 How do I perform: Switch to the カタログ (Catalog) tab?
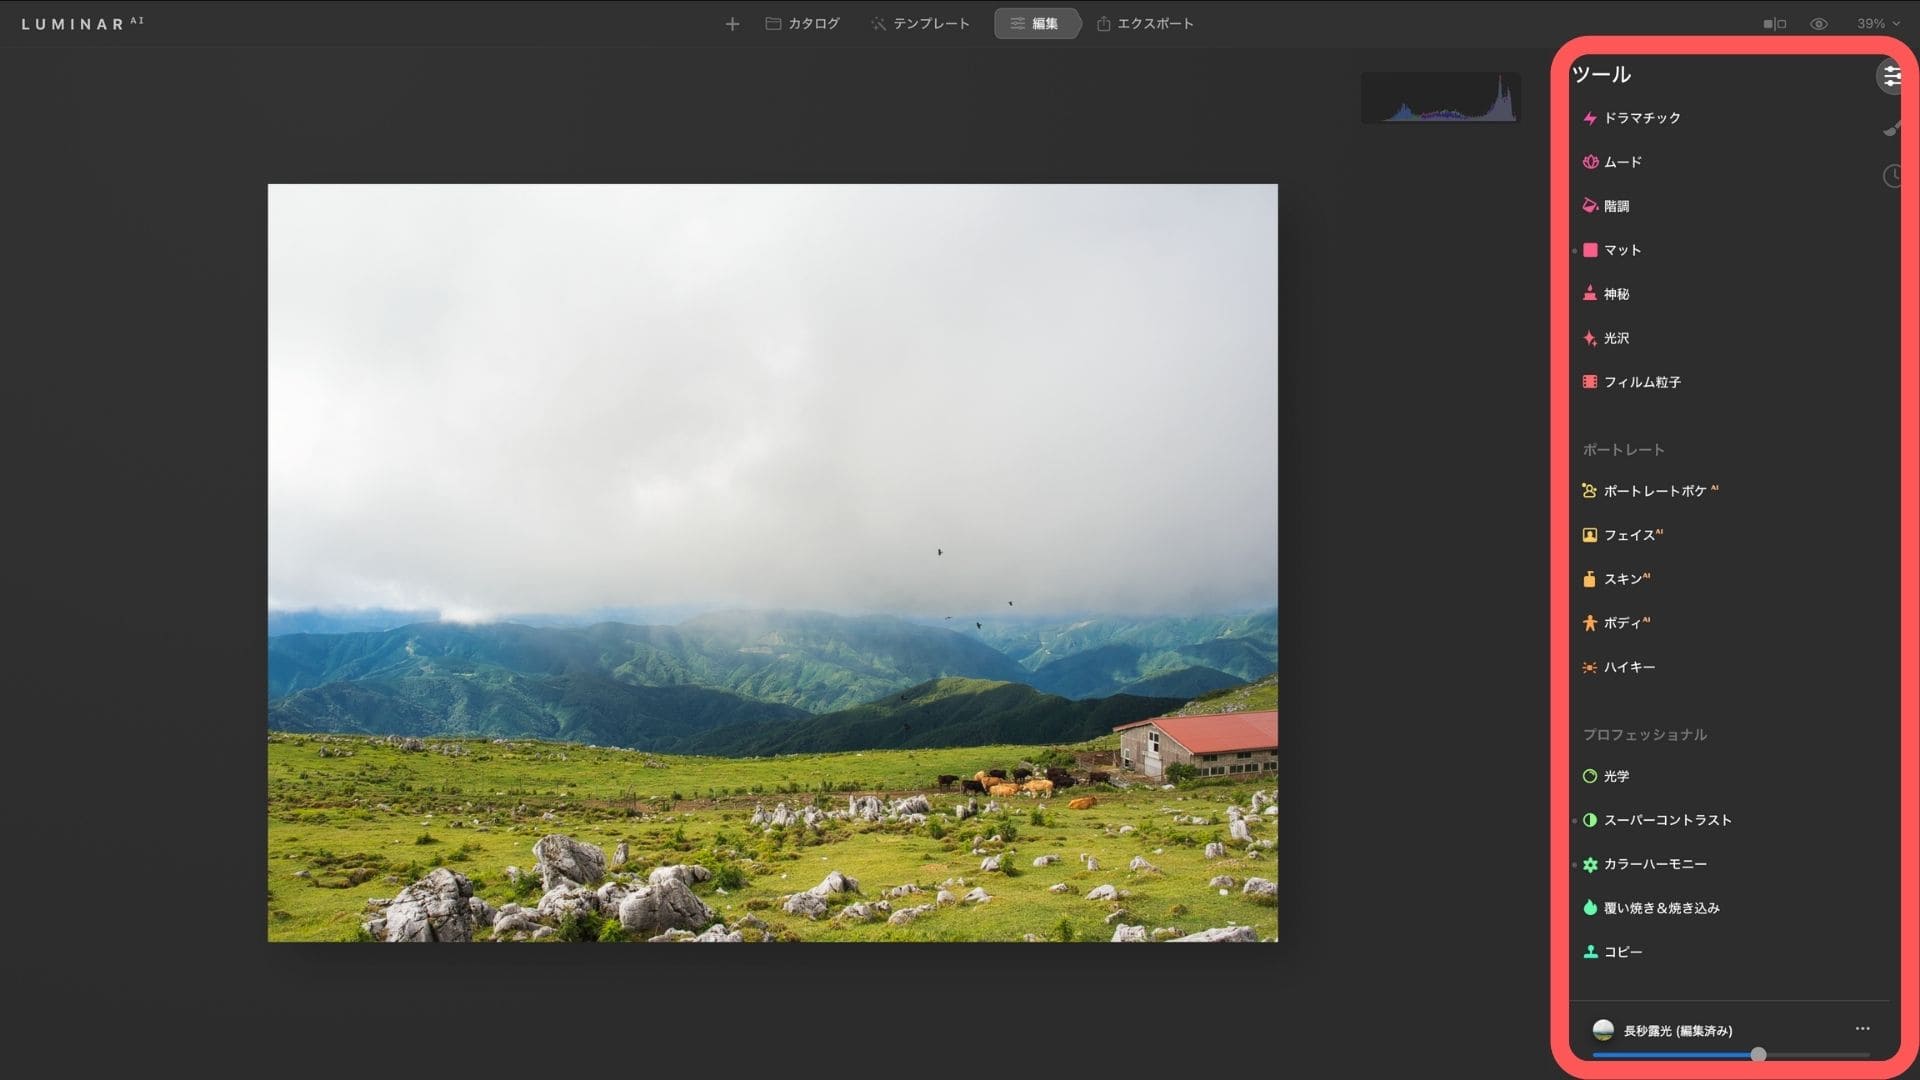803,24
